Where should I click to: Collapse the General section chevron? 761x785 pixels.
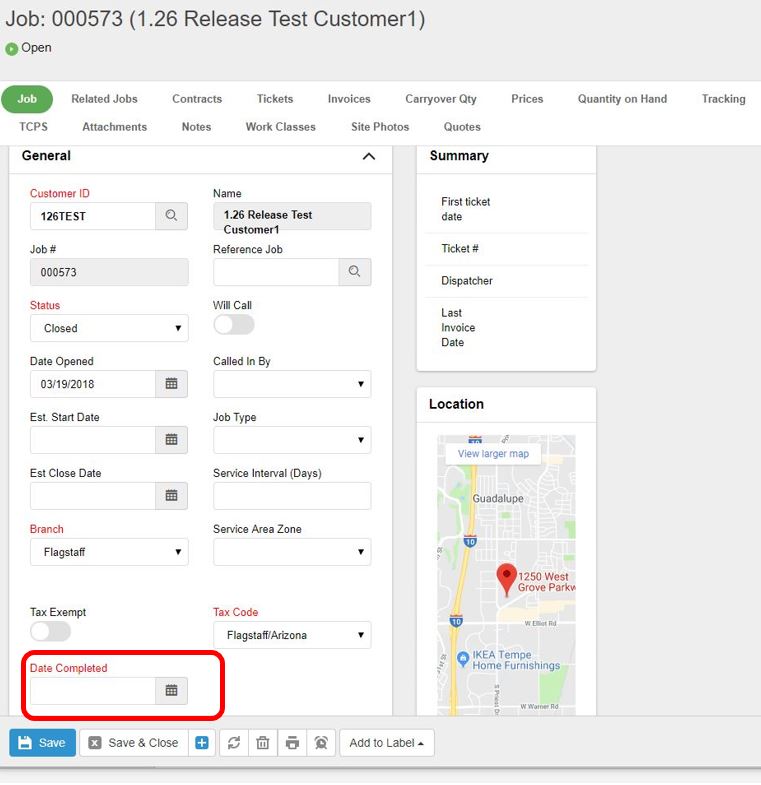369,156
